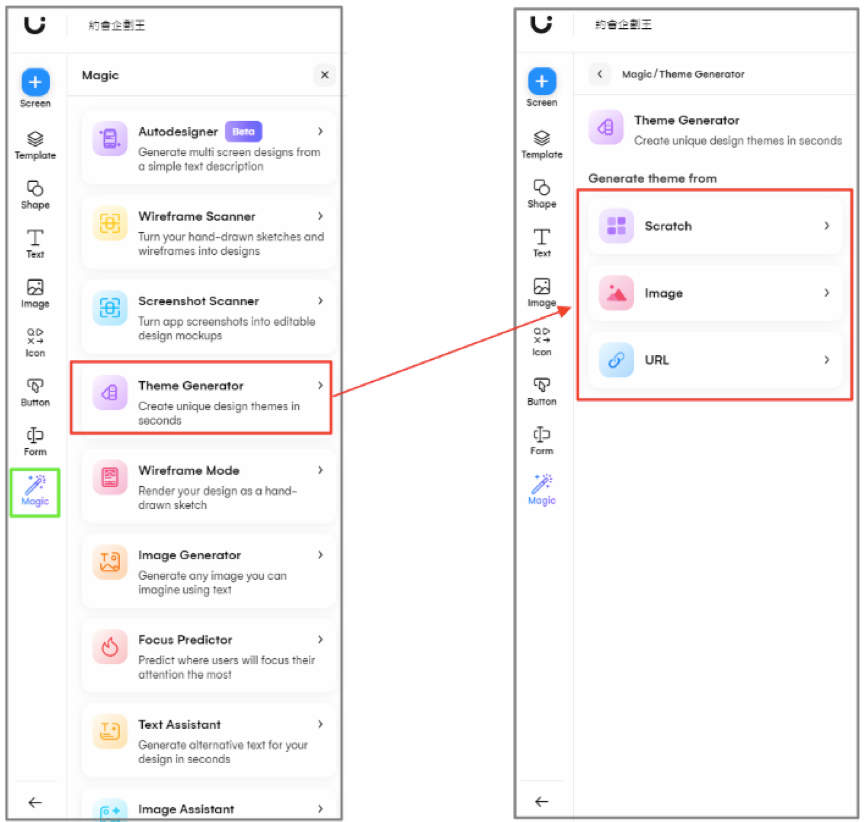Select Button tool in right panel

[542, 391]
